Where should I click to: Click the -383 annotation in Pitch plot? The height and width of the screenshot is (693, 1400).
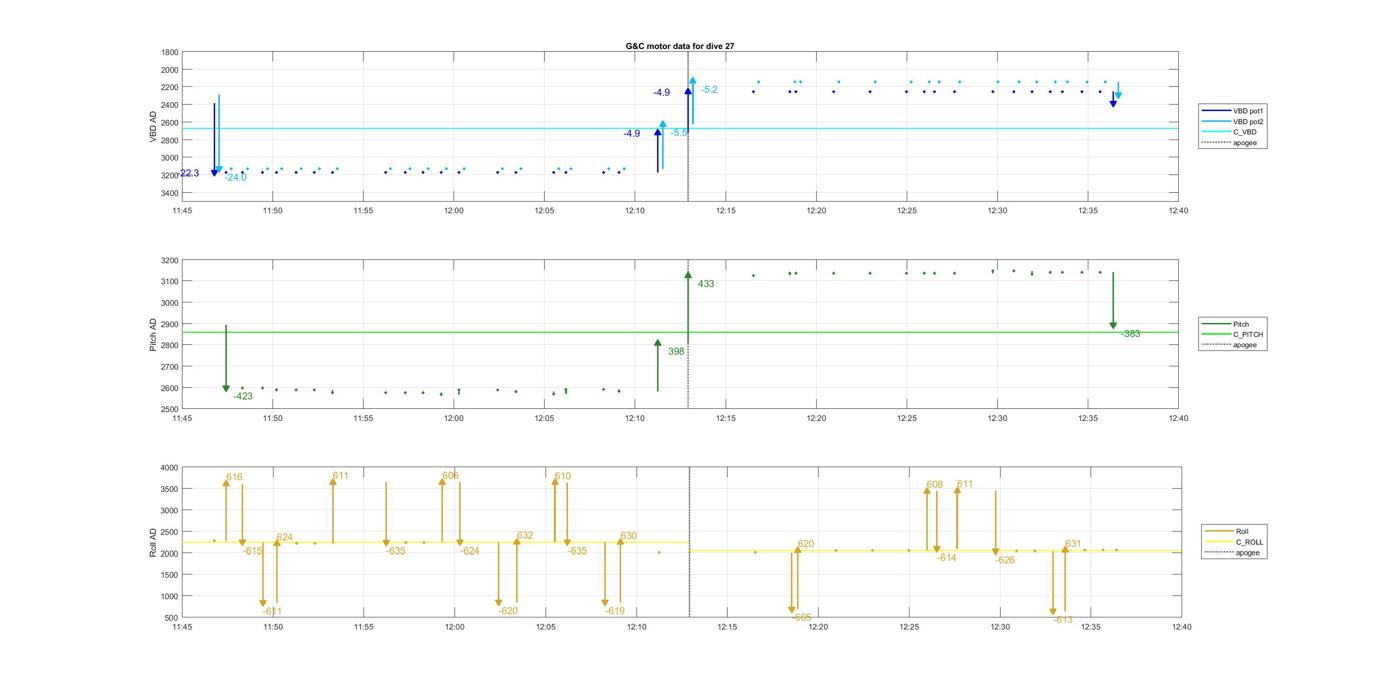[1130, 334]
